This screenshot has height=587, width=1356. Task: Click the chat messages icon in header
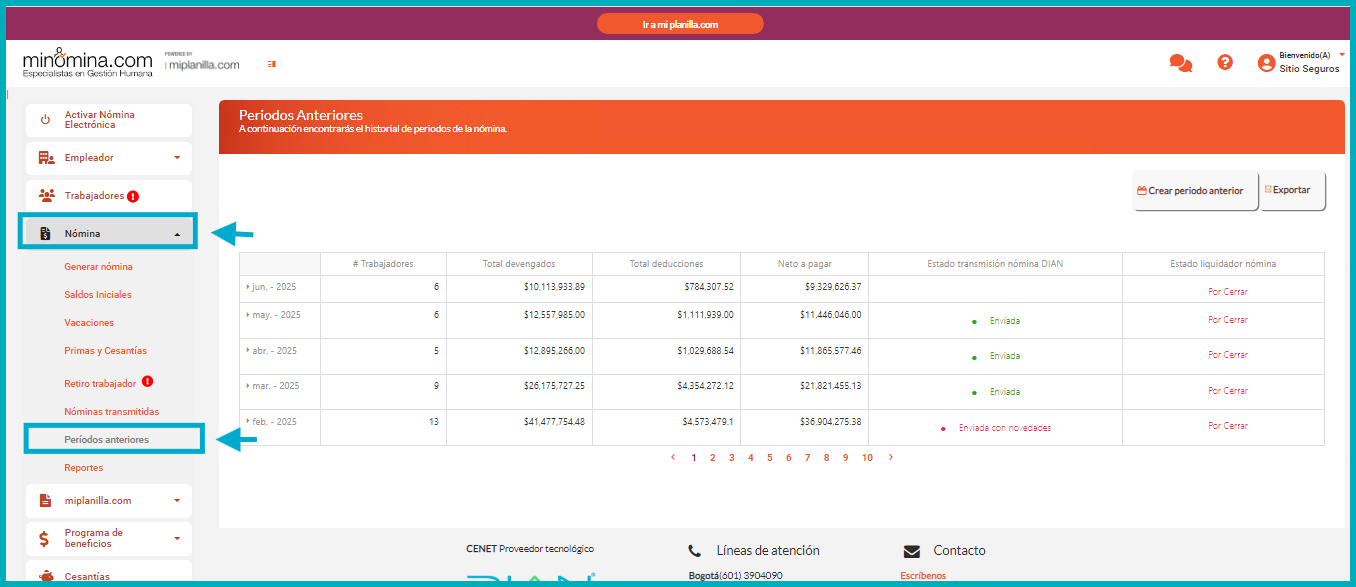(1180, 63)
